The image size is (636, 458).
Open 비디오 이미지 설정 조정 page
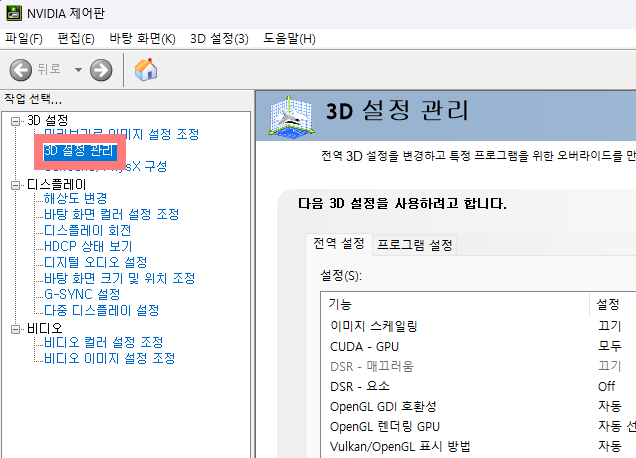[x=110, y=358]
